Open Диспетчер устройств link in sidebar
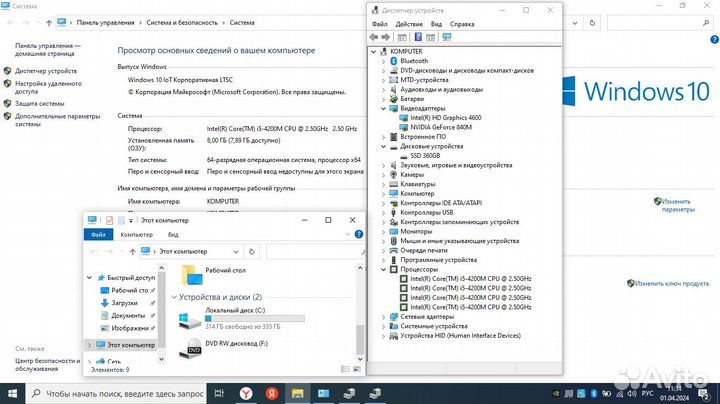Viewport: 720px width, 404px height. tap(46, 71)
